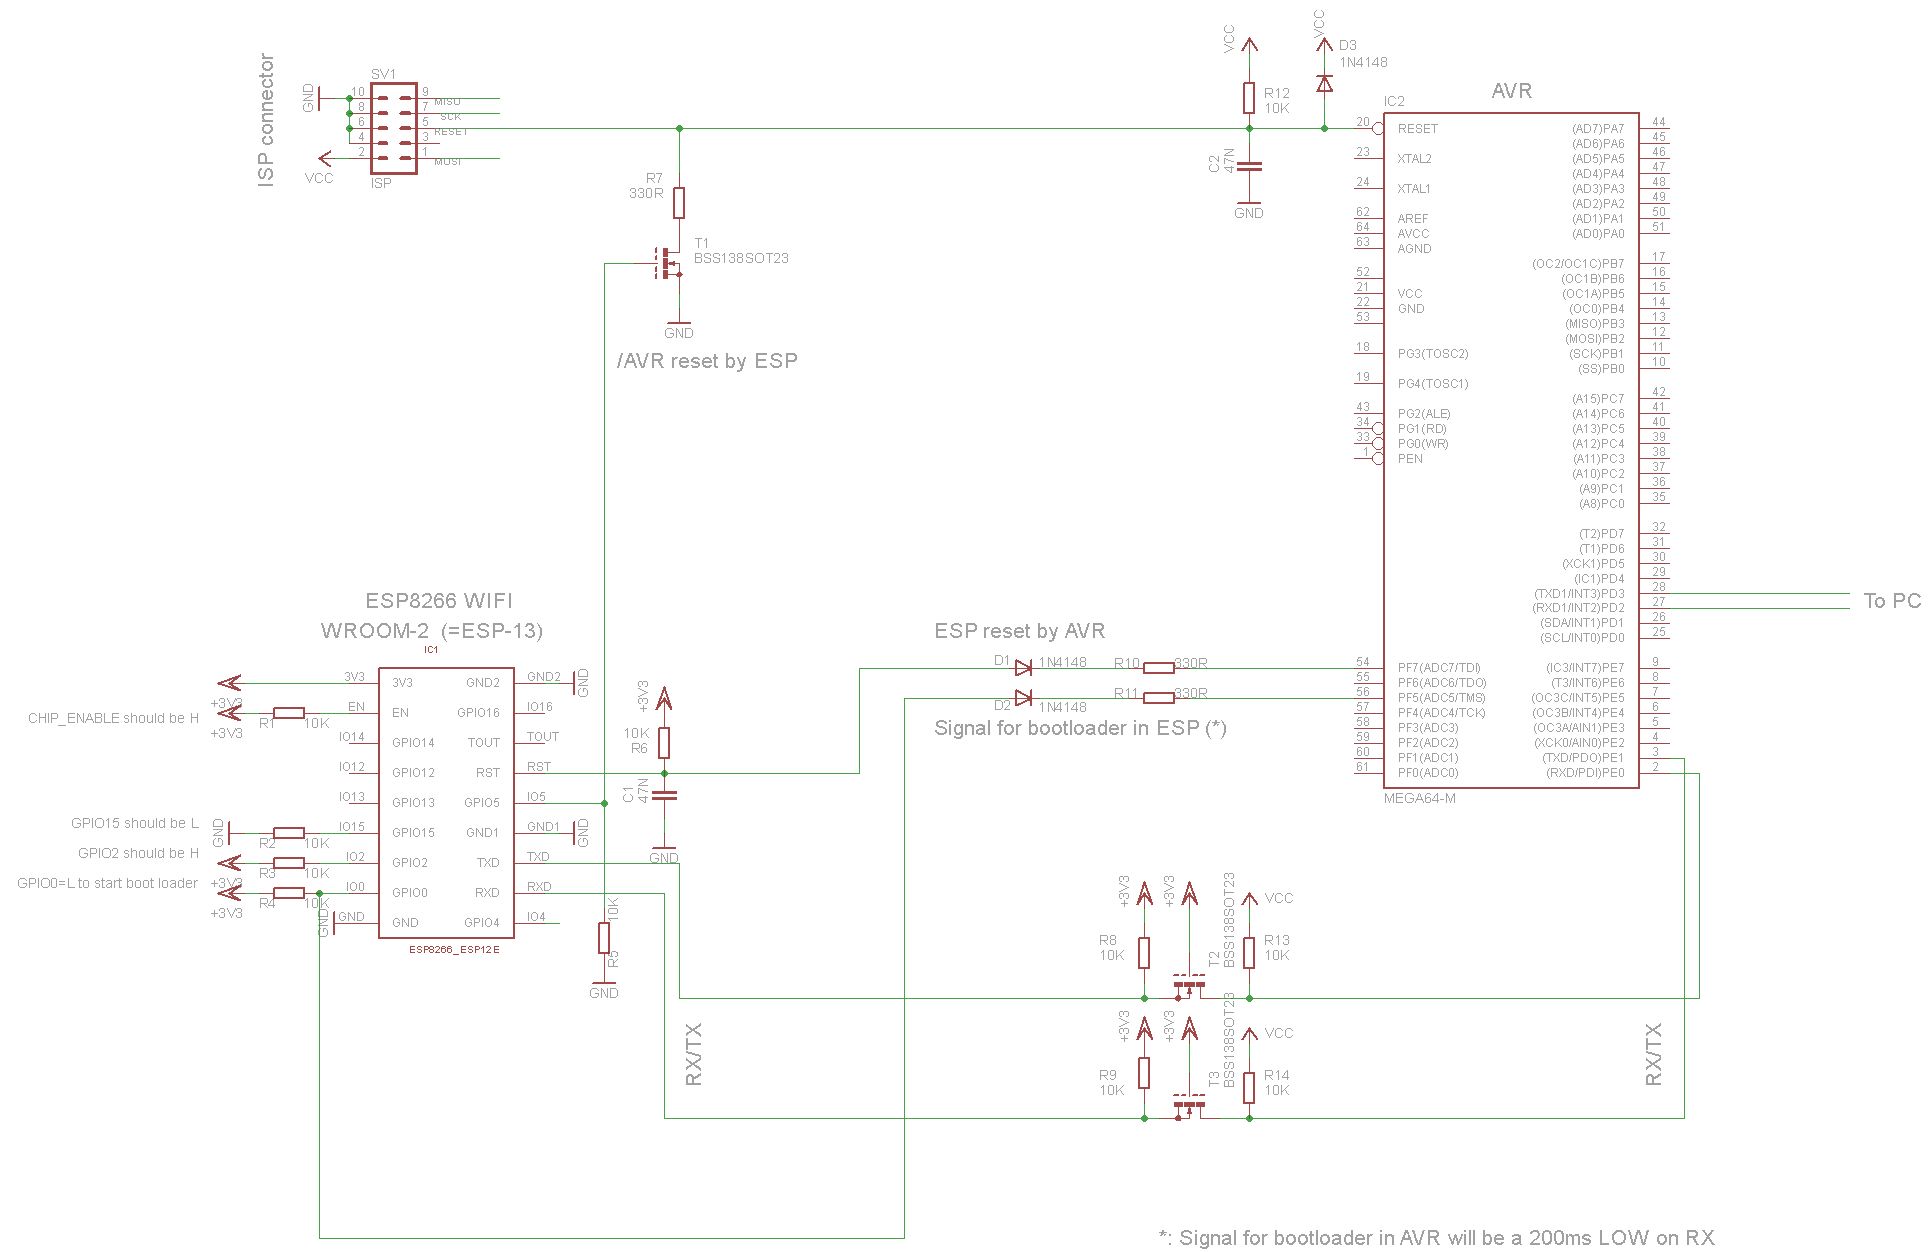The width and height of the screenshot is (1931, 1252).
Task: Click the 'PF7(ADC7/TDI)' pin label
Action: [x=1439, y=668]
